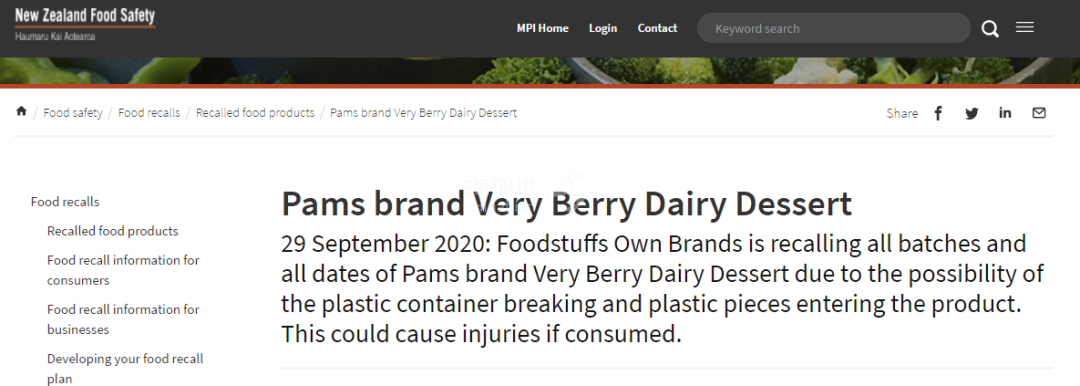Share page via Facebook icon
This screenshot has height=386, width=1080.
point(938,113)
